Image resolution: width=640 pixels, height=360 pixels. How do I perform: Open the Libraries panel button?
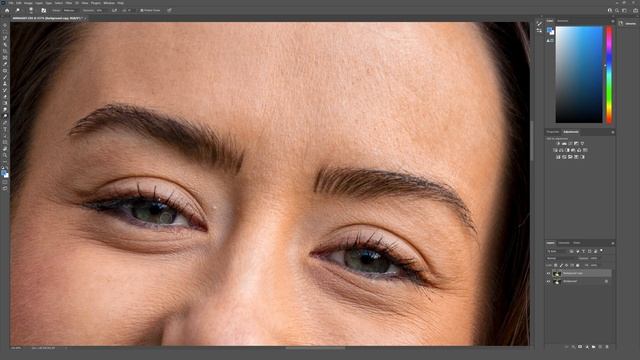[x=628, y=24]
